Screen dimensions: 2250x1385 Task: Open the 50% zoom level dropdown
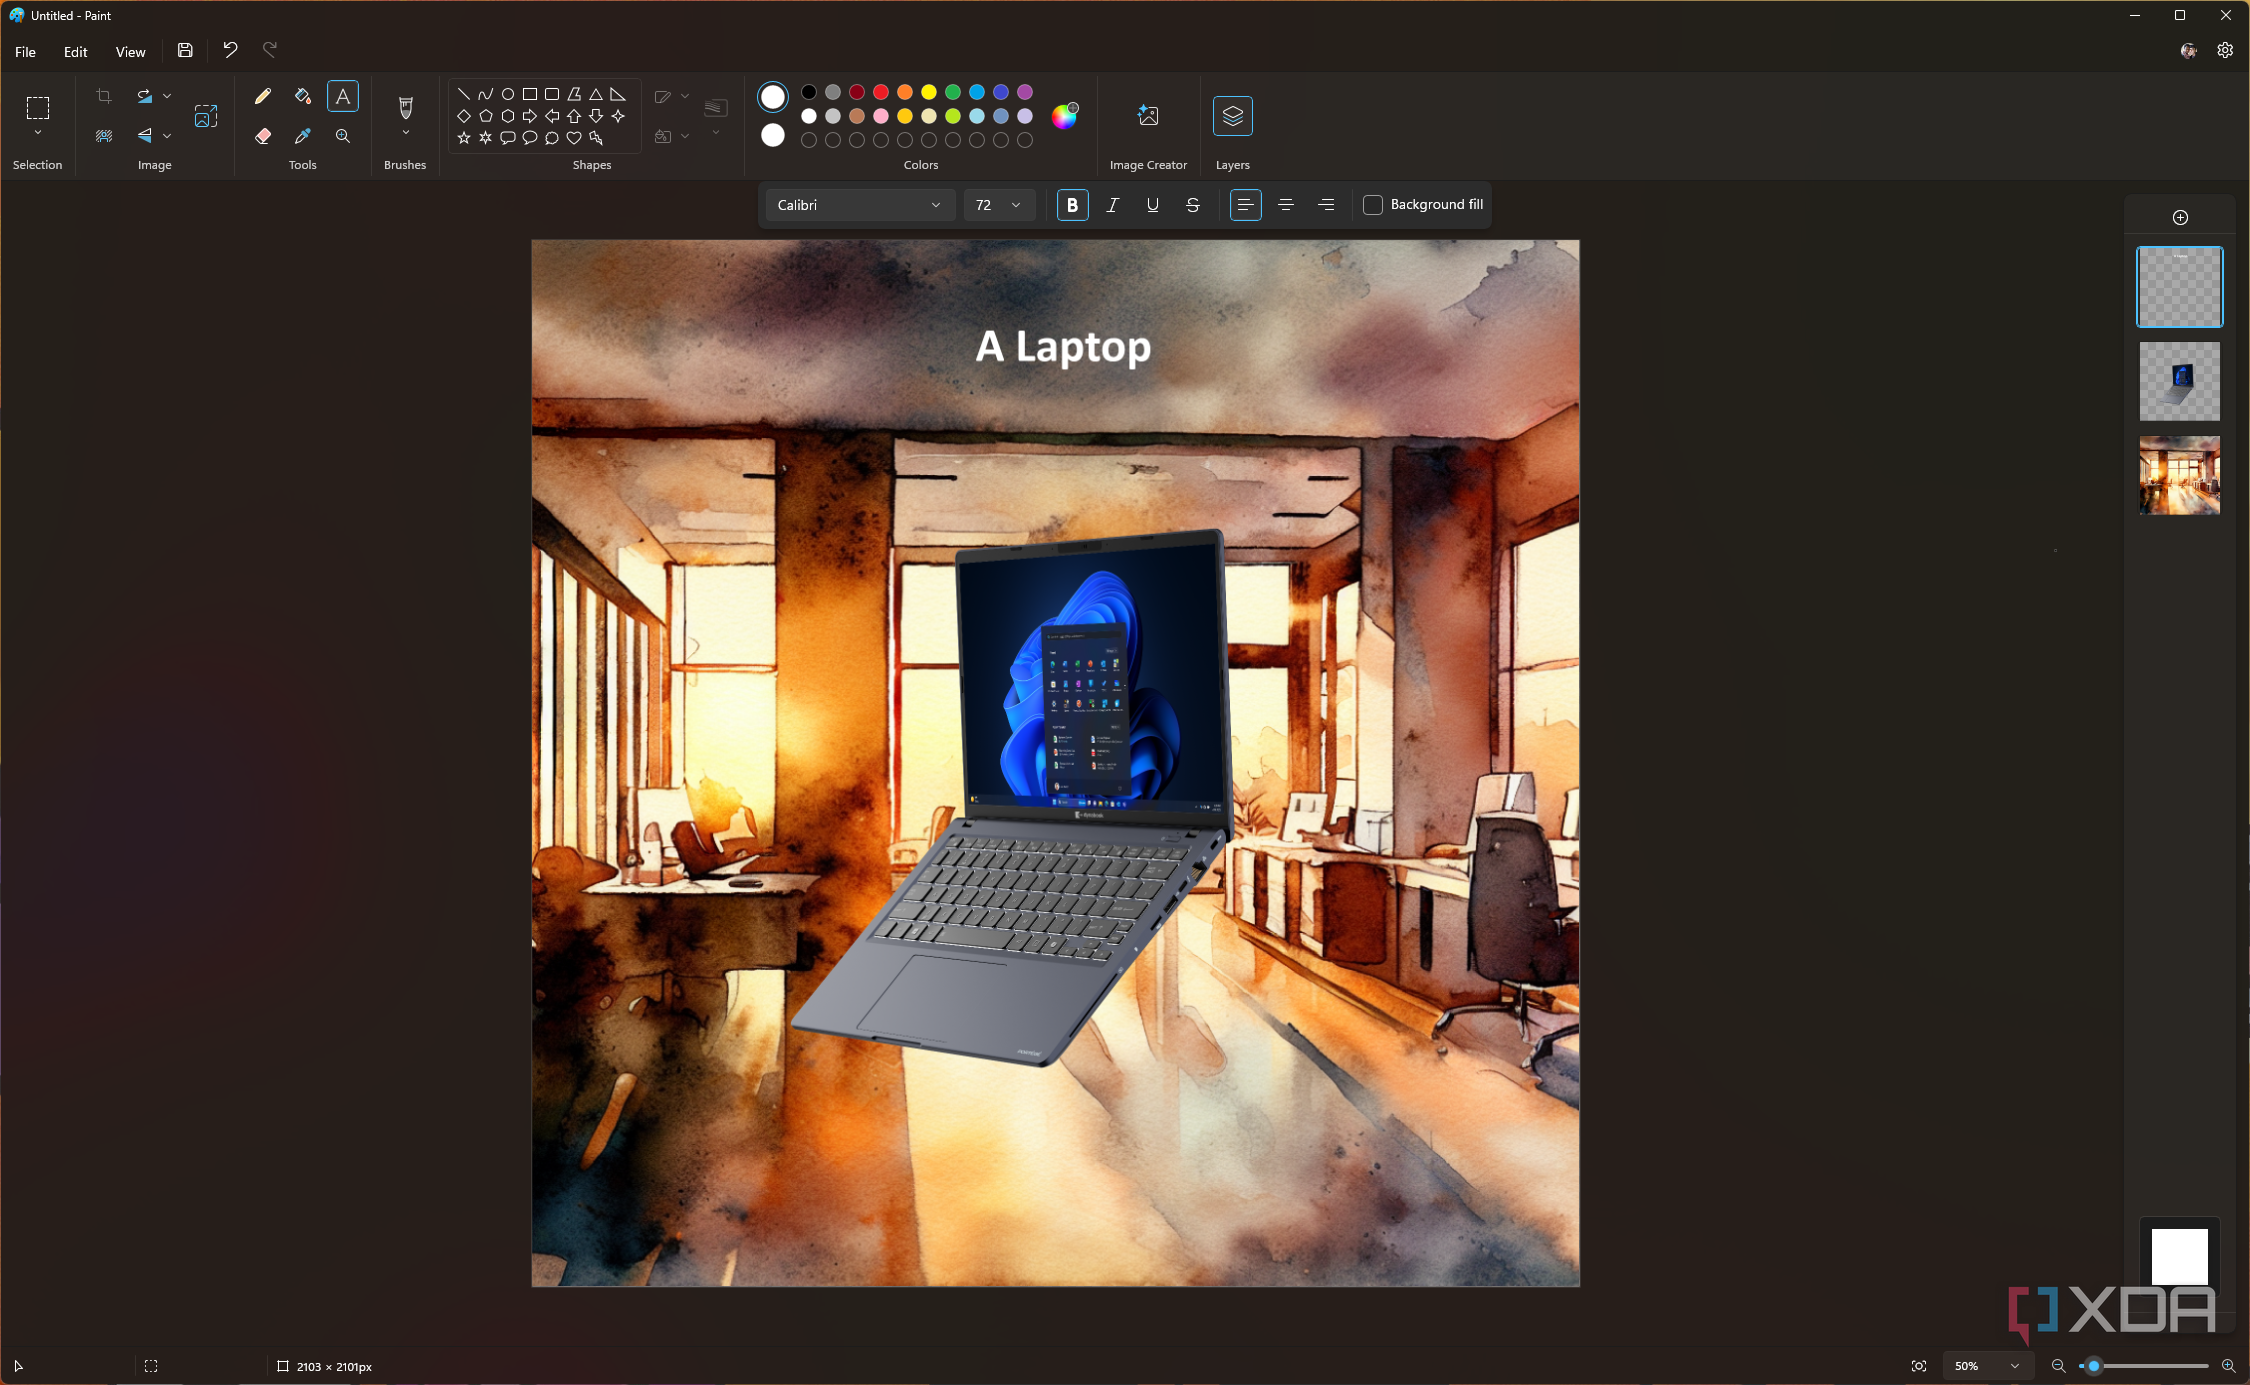point(1987,1366)
